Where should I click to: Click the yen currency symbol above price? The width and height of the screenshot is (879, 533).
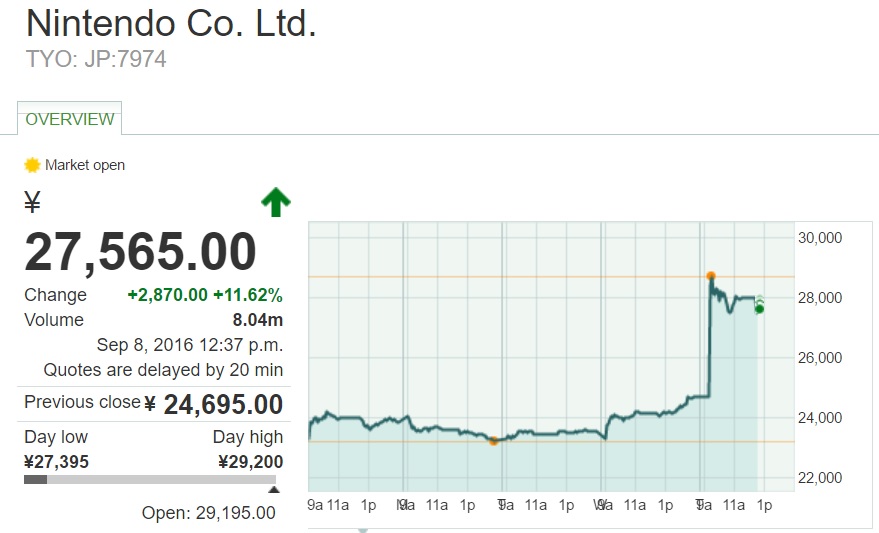click(33, 202)
